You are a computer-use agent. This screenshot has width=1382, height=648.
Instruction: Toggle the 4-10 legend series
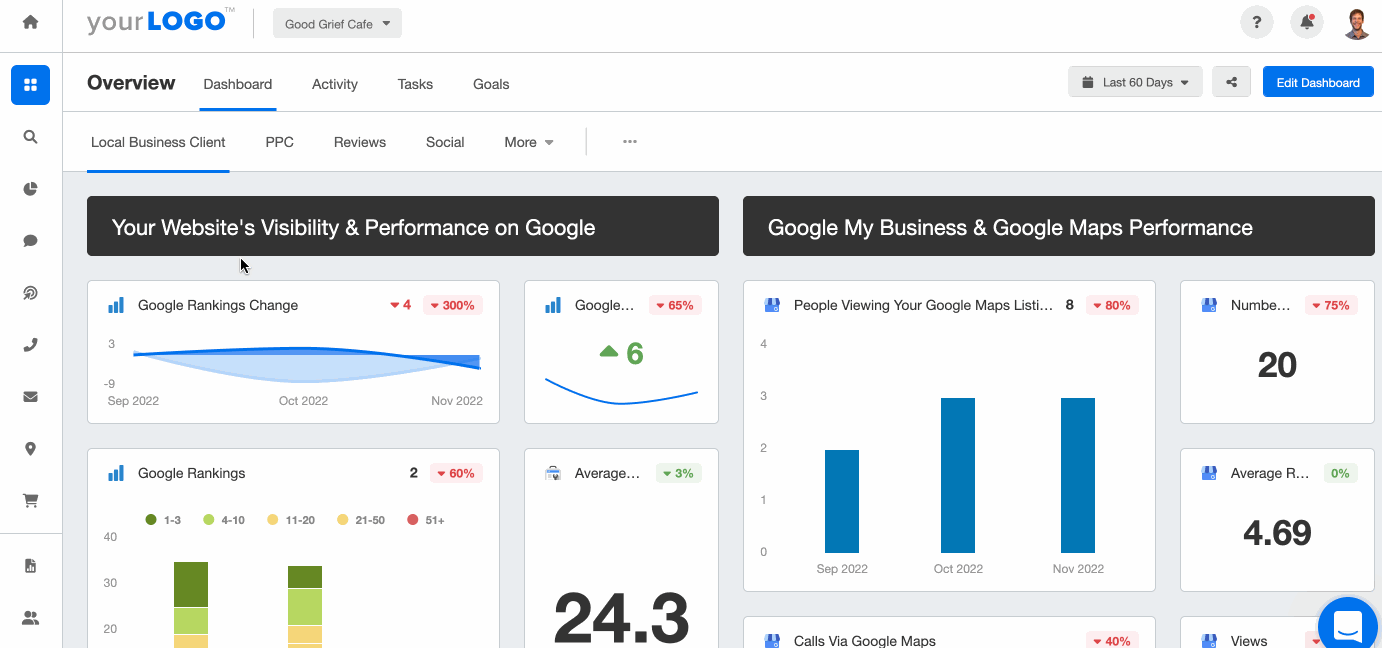[223, 520]
